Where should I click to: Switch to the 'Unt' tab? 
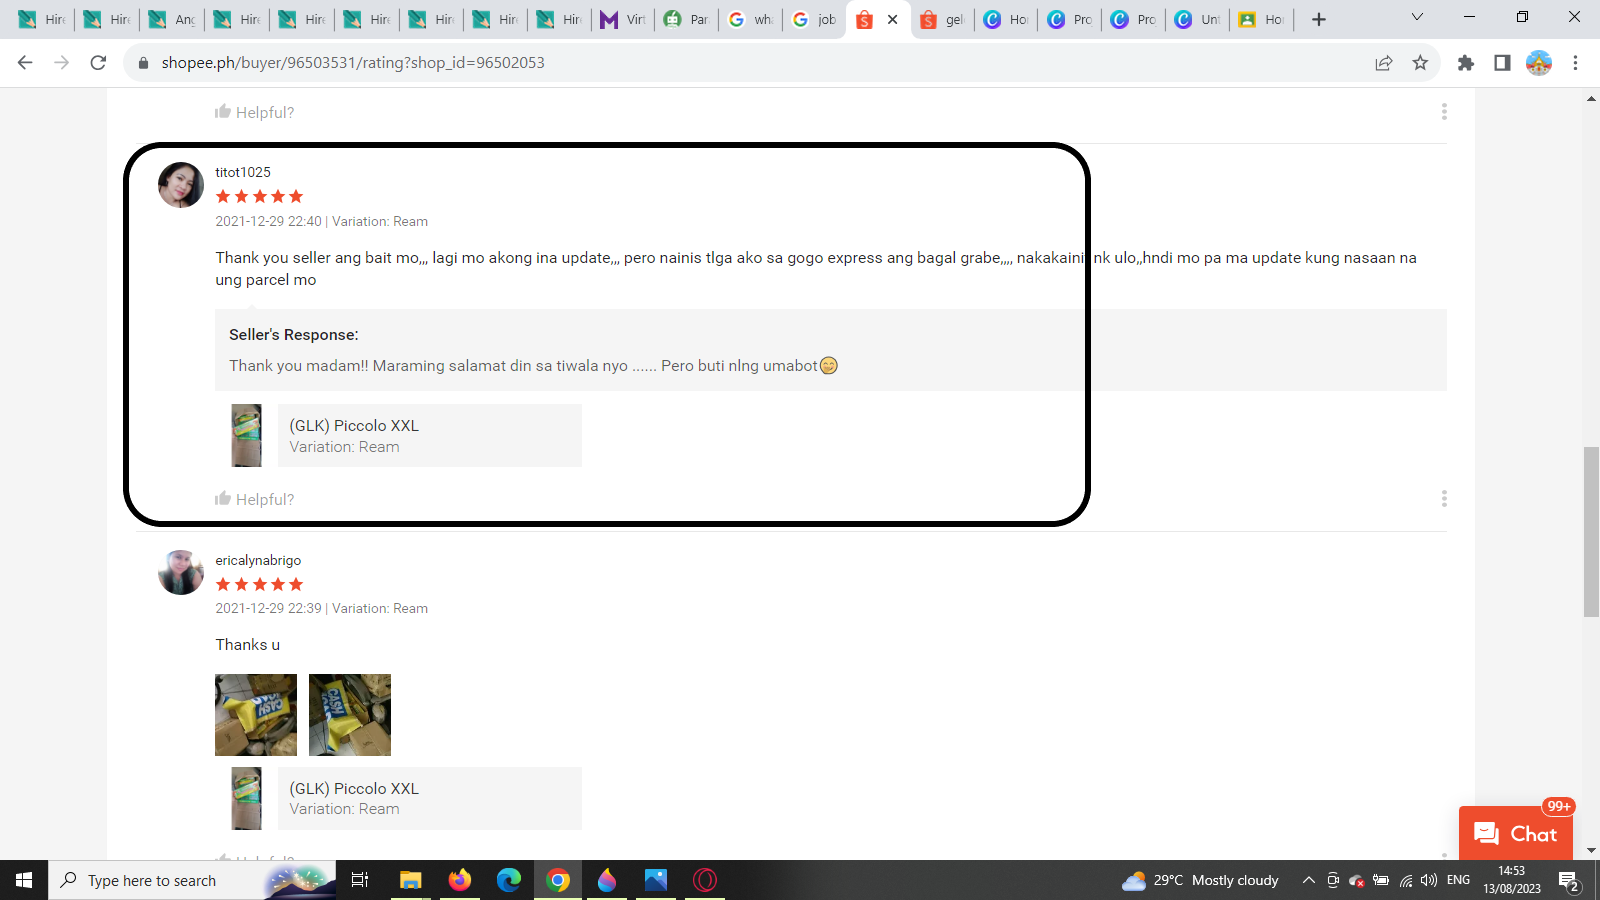[x=1197, y=19]
